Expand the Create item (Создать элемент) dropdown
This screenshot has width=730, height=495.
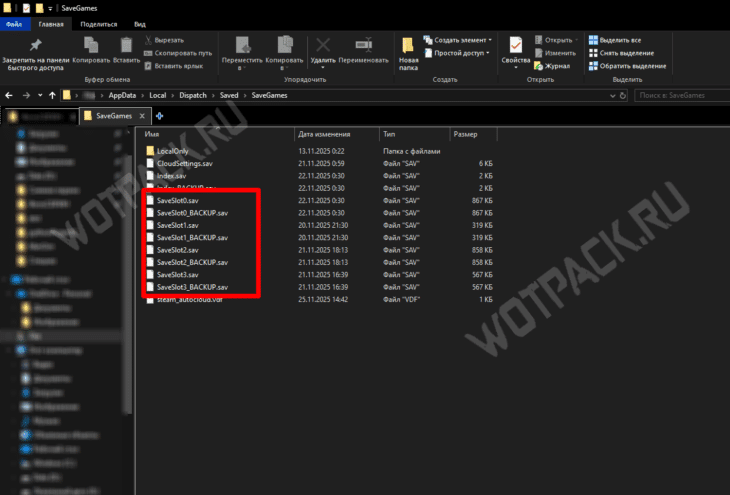pos(462,40)
